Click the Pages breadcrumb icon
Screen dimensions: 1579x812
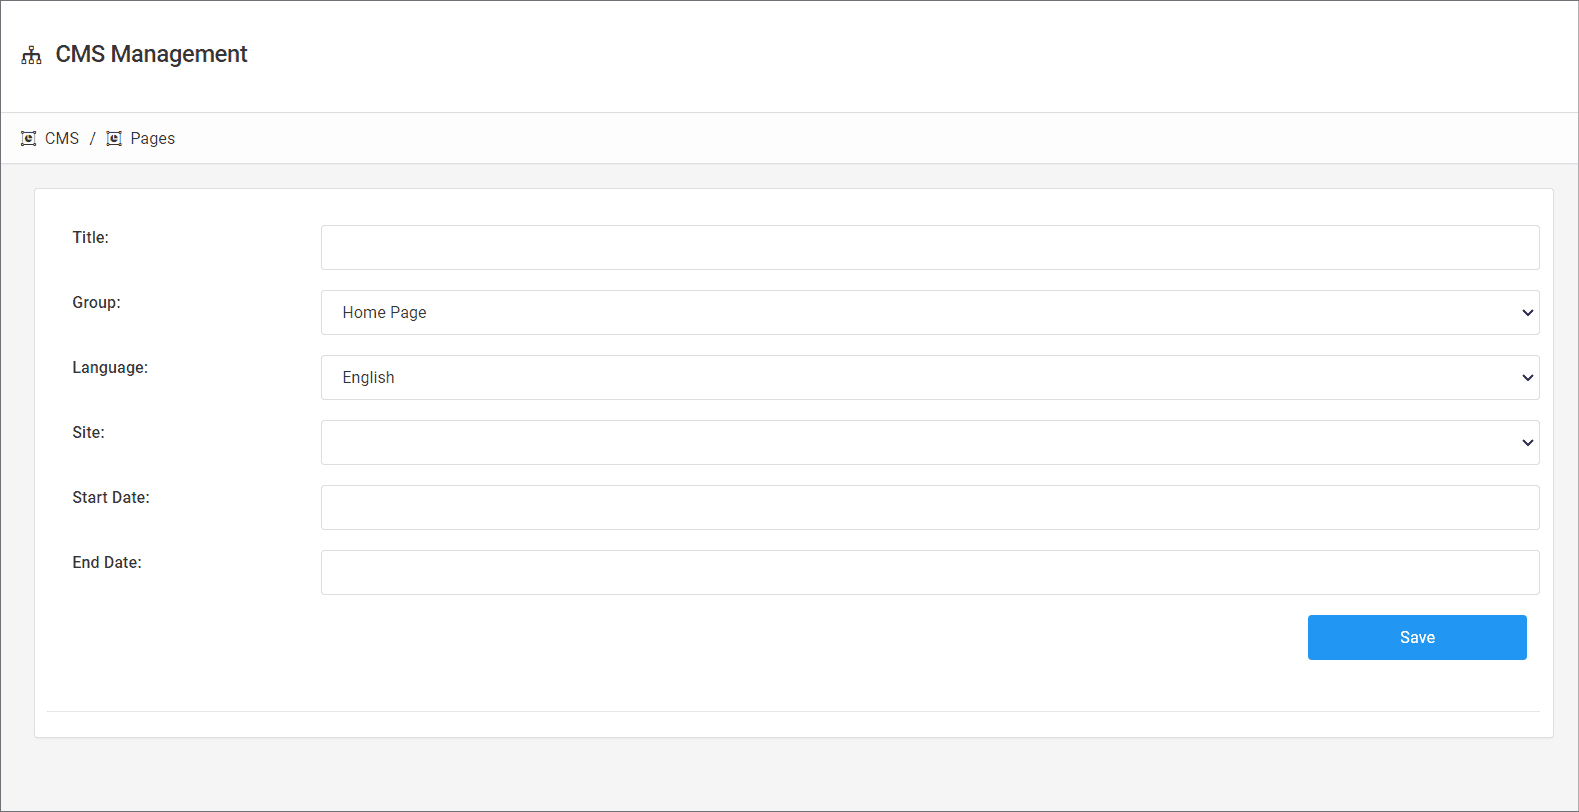tap(114, 138)
